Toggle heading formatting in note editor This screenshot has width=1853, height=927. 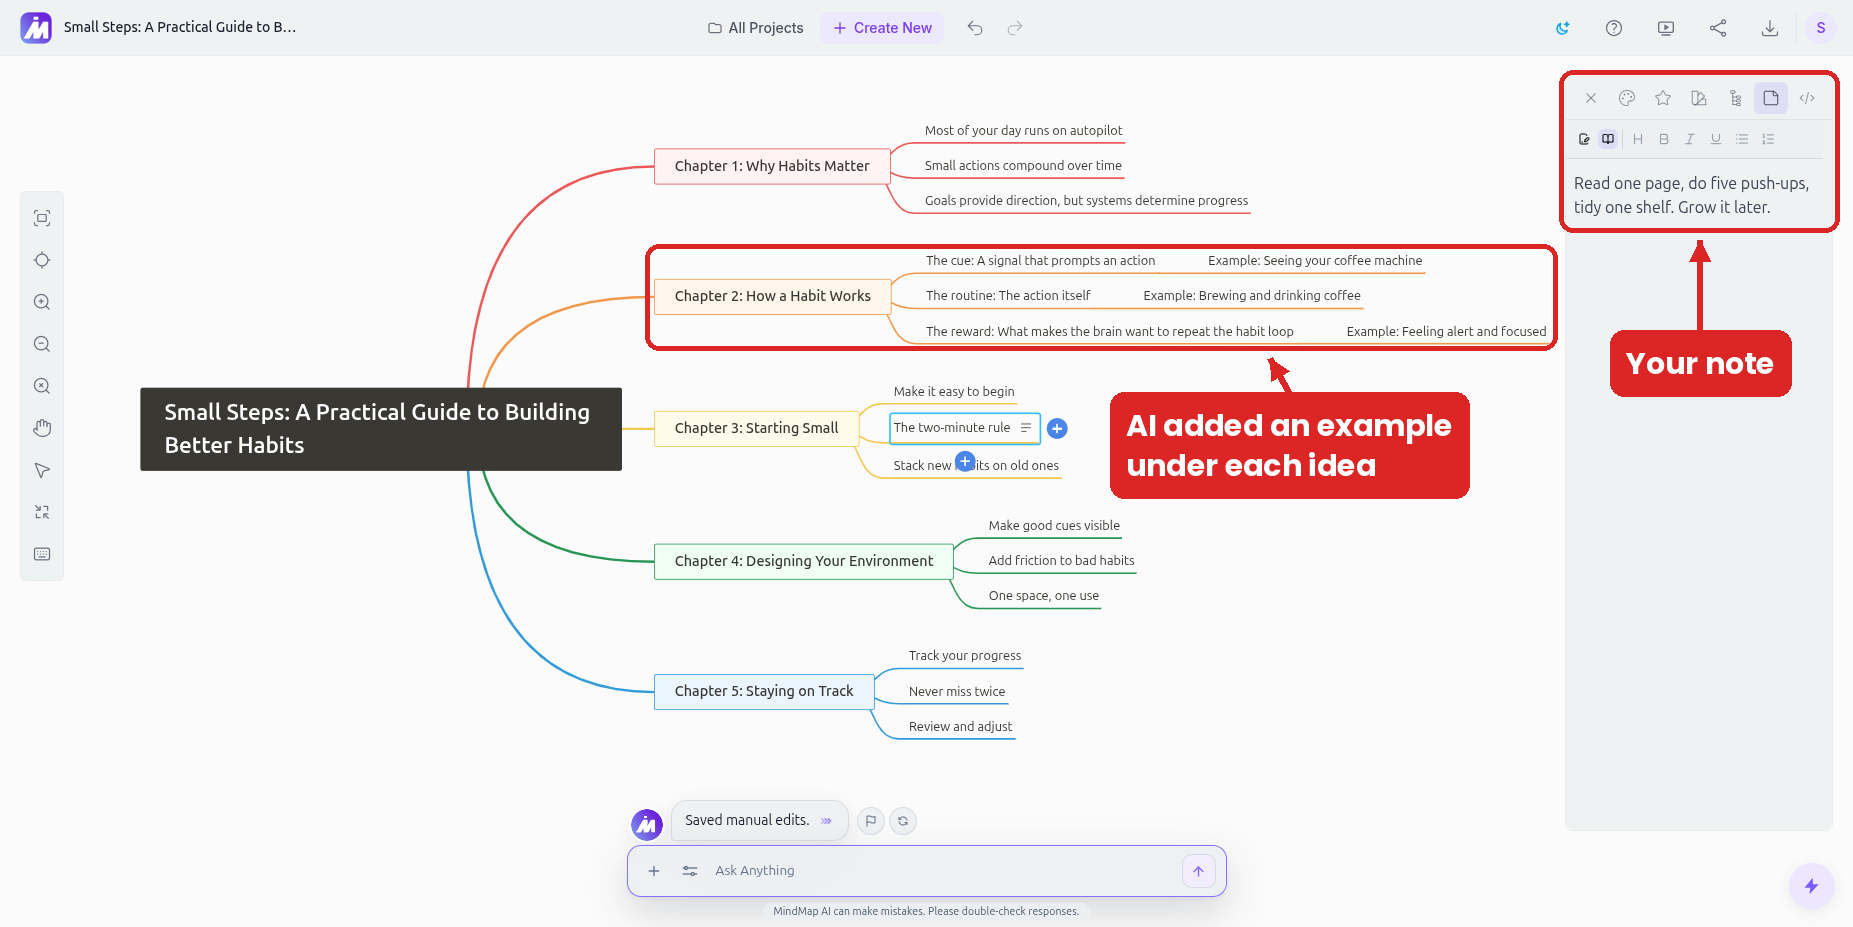tap(1638, 139)
